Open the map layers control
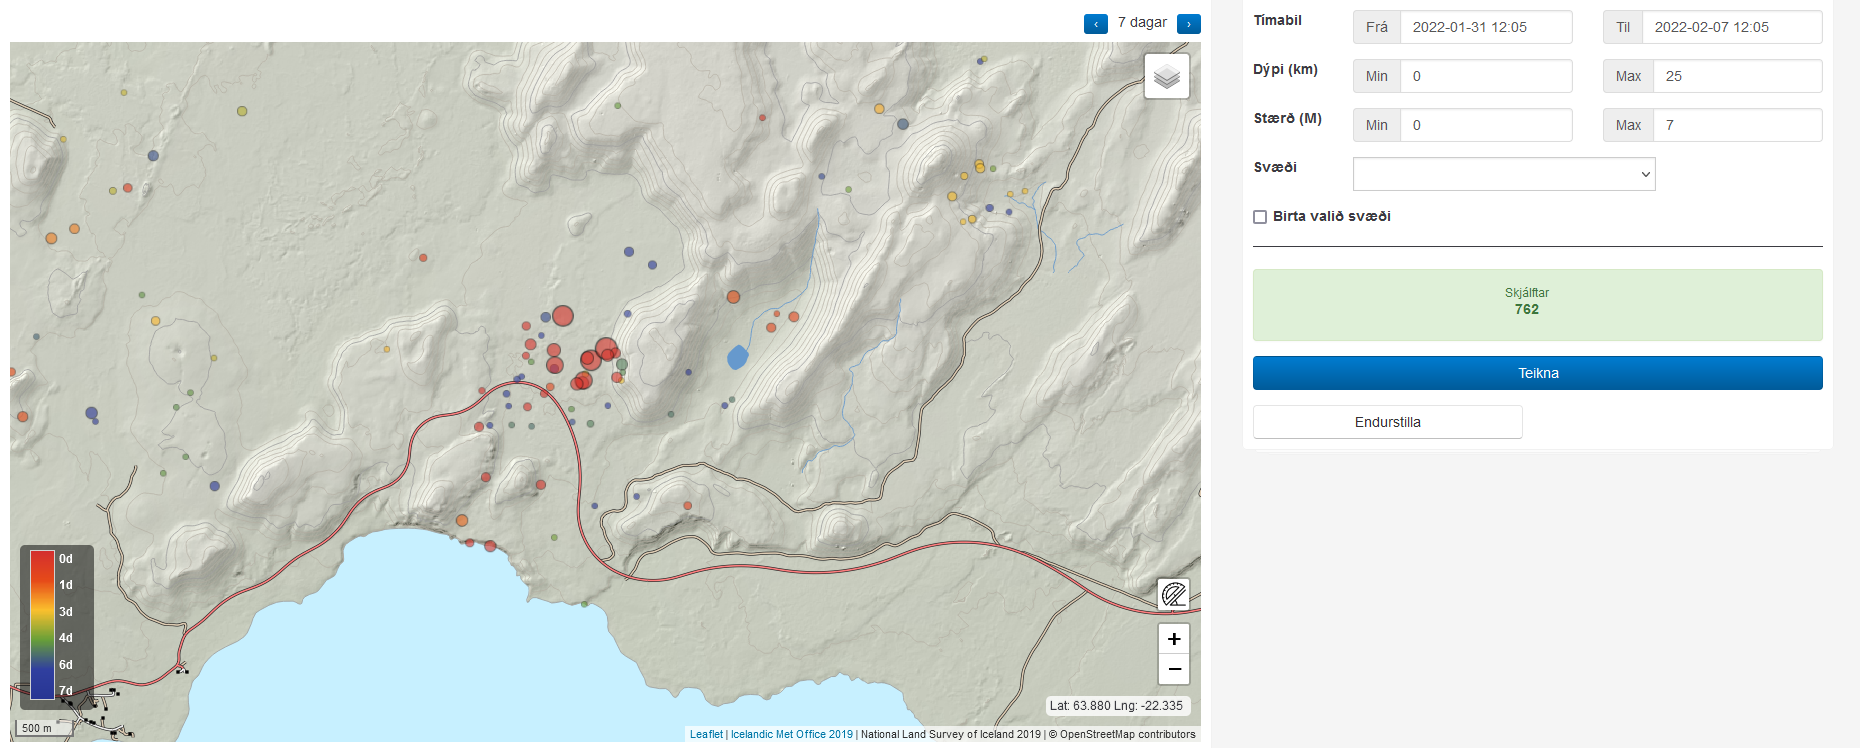The height and width of the screenshot is (748, 1860). [1166, 76]
